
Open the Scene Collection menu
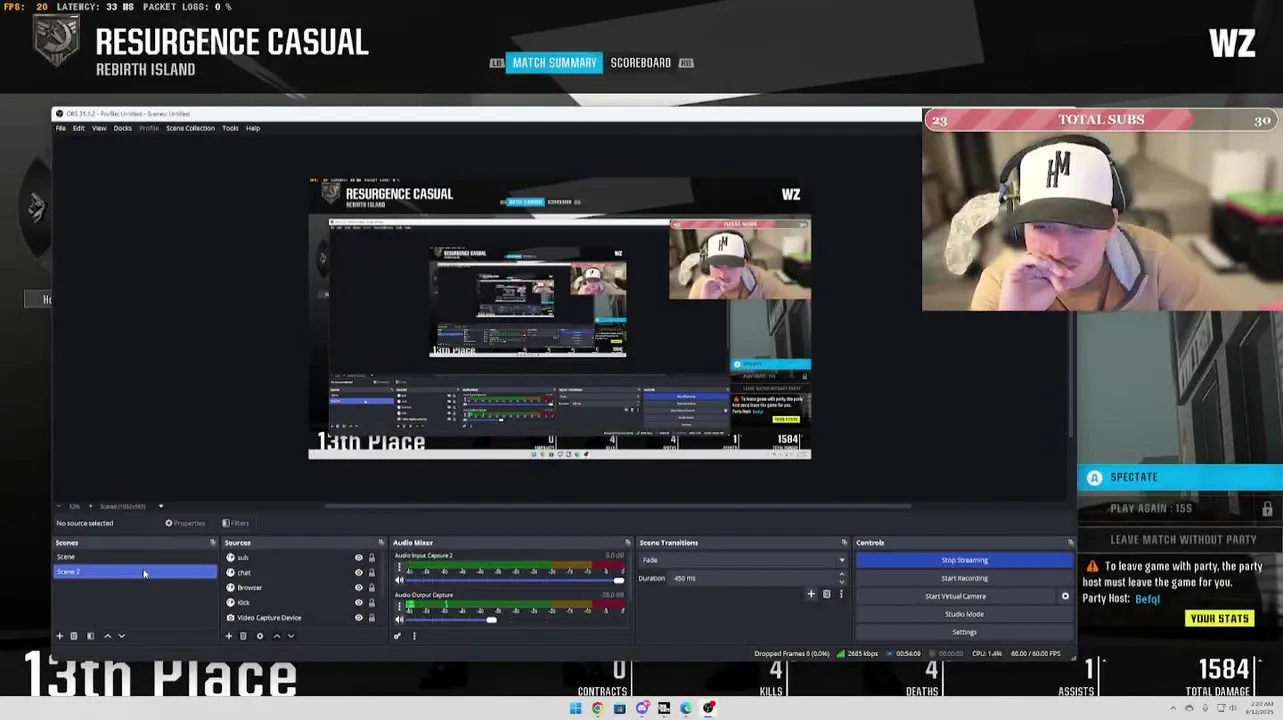click(190, 128)
